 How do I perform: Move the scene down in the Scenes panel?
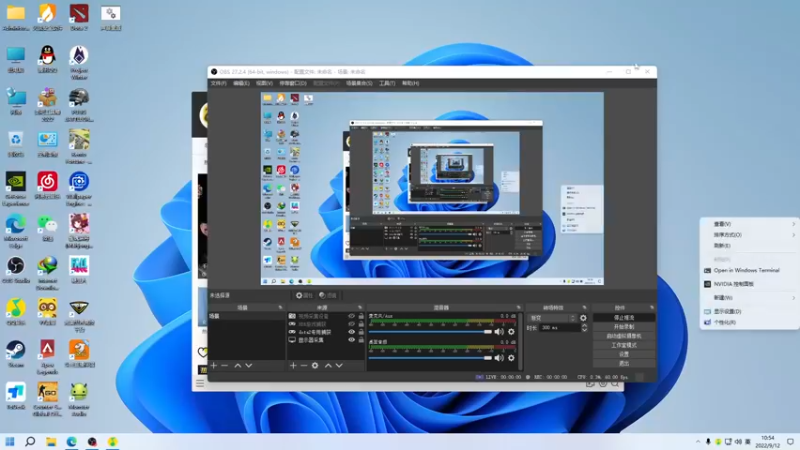[x=248, y=365]
